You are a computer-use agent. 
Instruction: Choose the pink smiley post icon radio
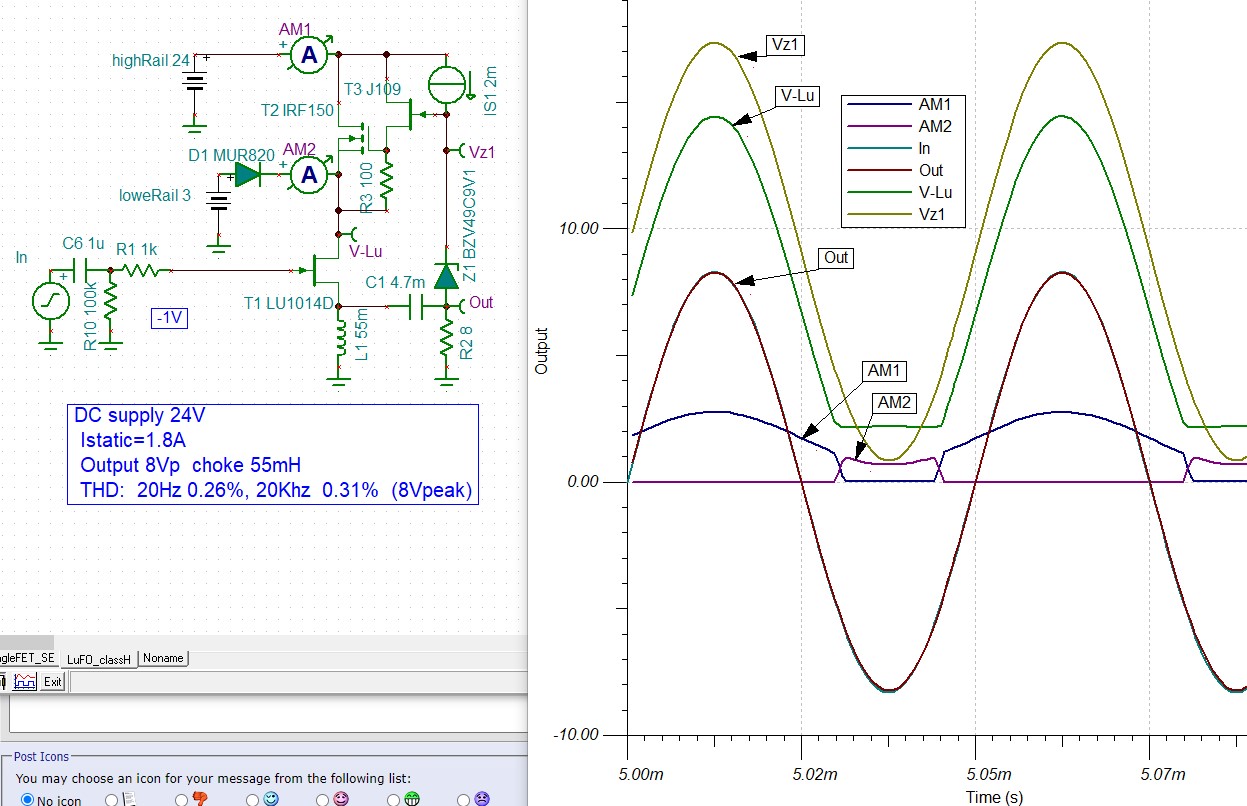(x=322, y=799)
